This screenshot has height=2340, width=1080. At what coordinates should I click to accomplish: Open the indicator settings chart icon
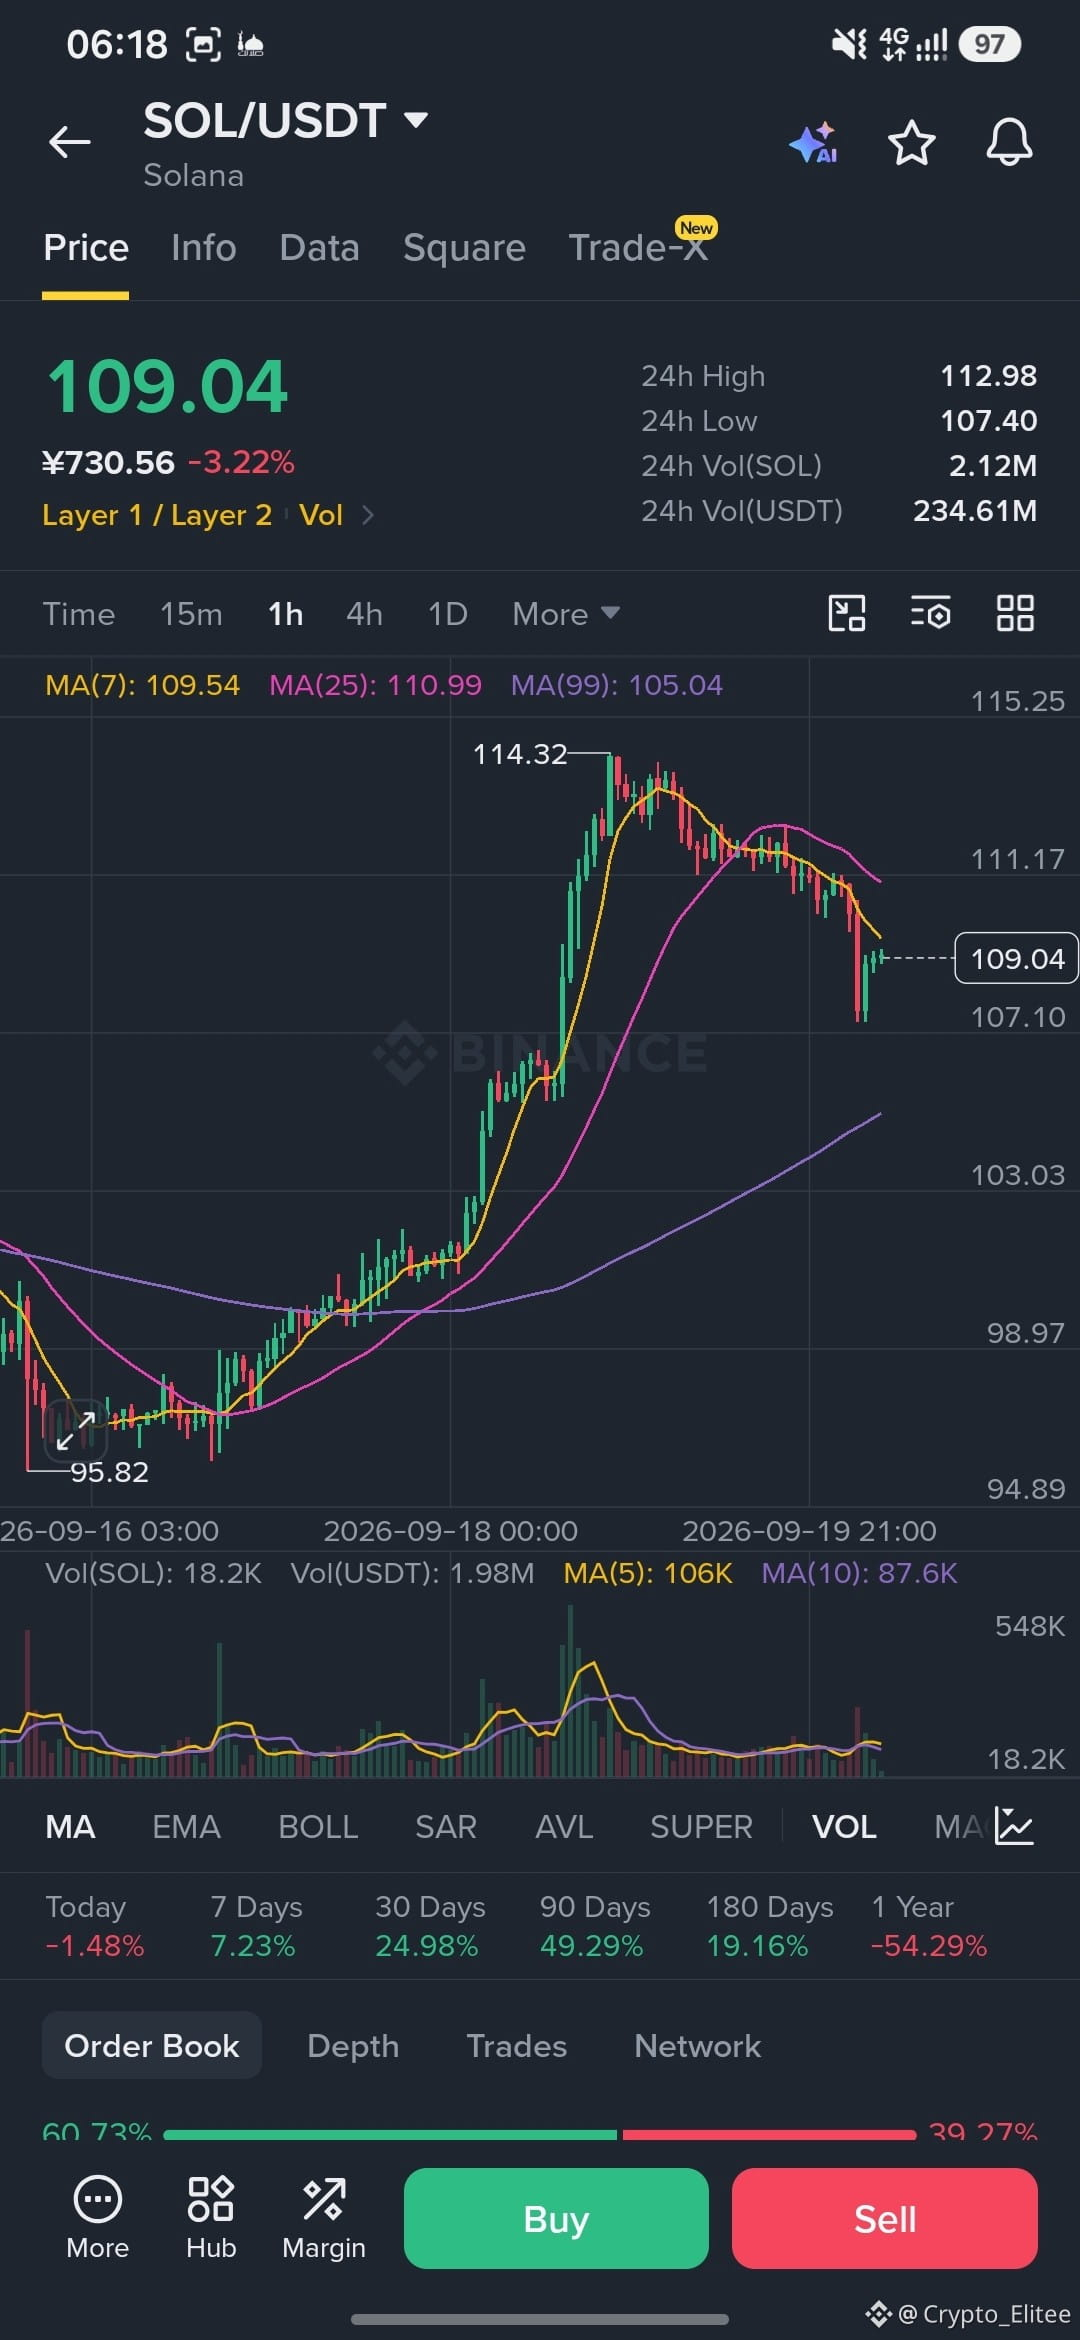click(1014, 1827)
